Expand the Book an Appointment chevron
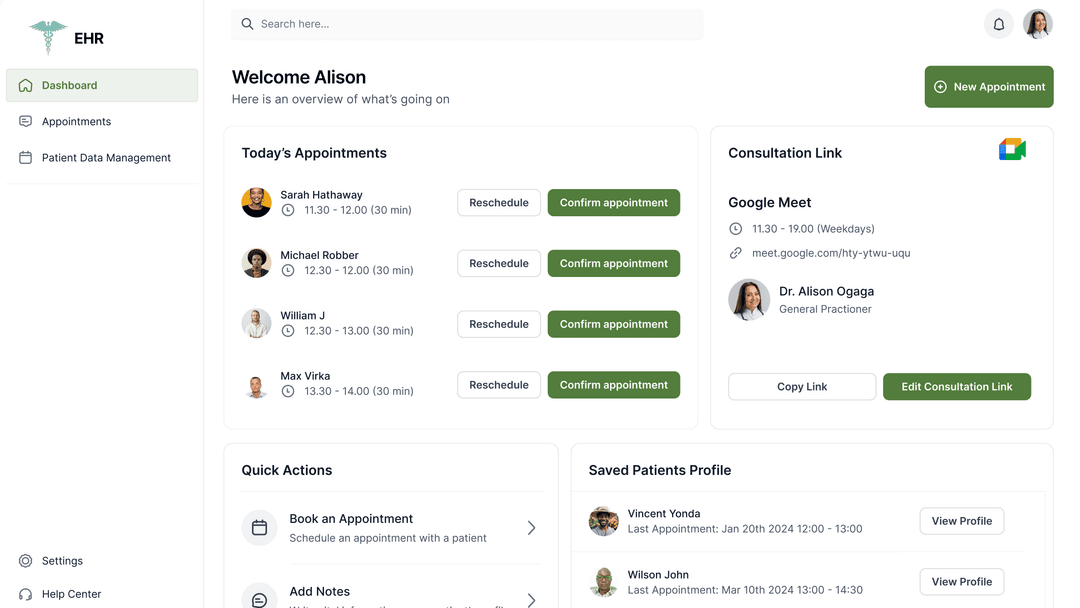The height and width of the screenshot is (608, 1080). point(531,528)
